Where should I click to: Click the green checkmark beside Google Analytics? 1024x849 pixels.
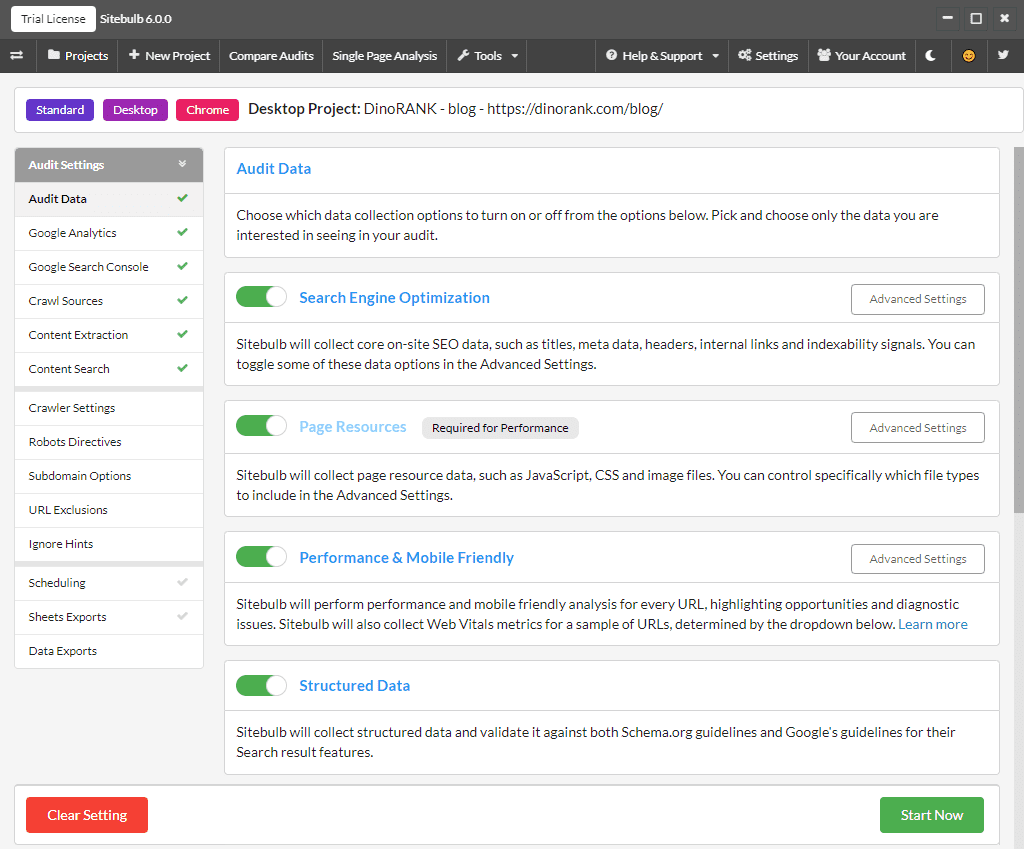click(x=182, y=232)
